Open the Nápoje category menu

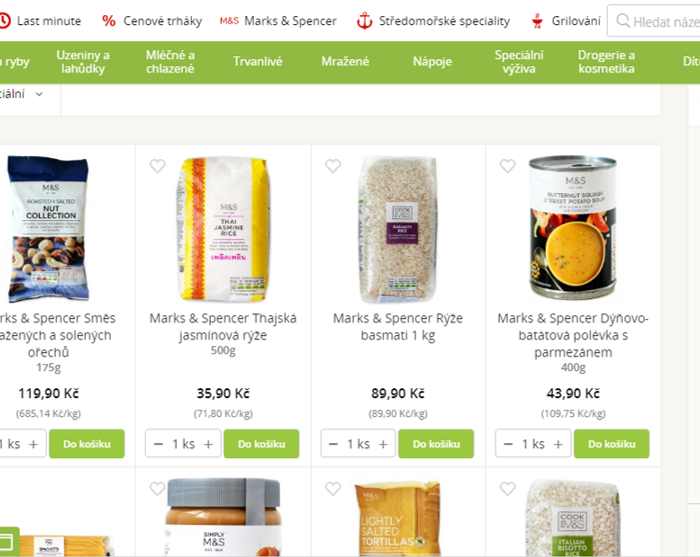[x=432, y=62]
